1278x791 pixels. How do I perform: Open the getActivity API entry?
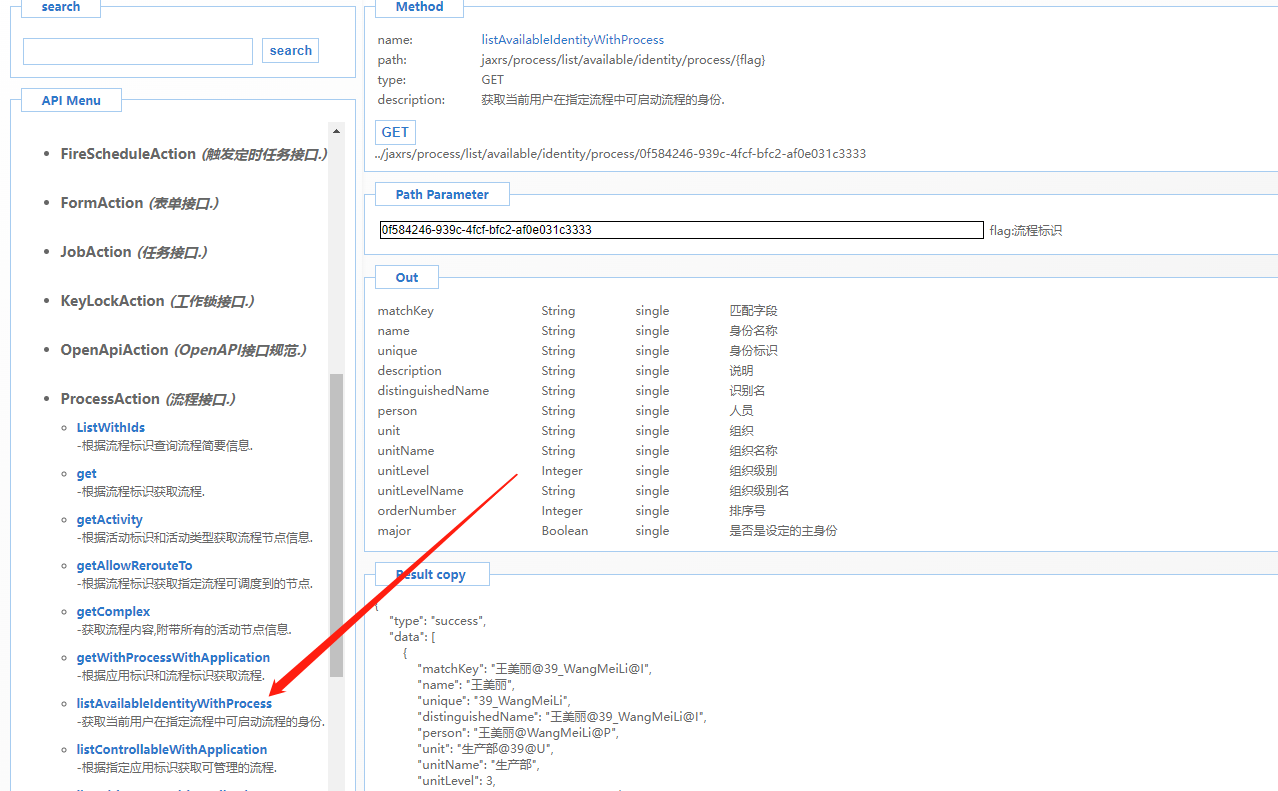(109, 519)
